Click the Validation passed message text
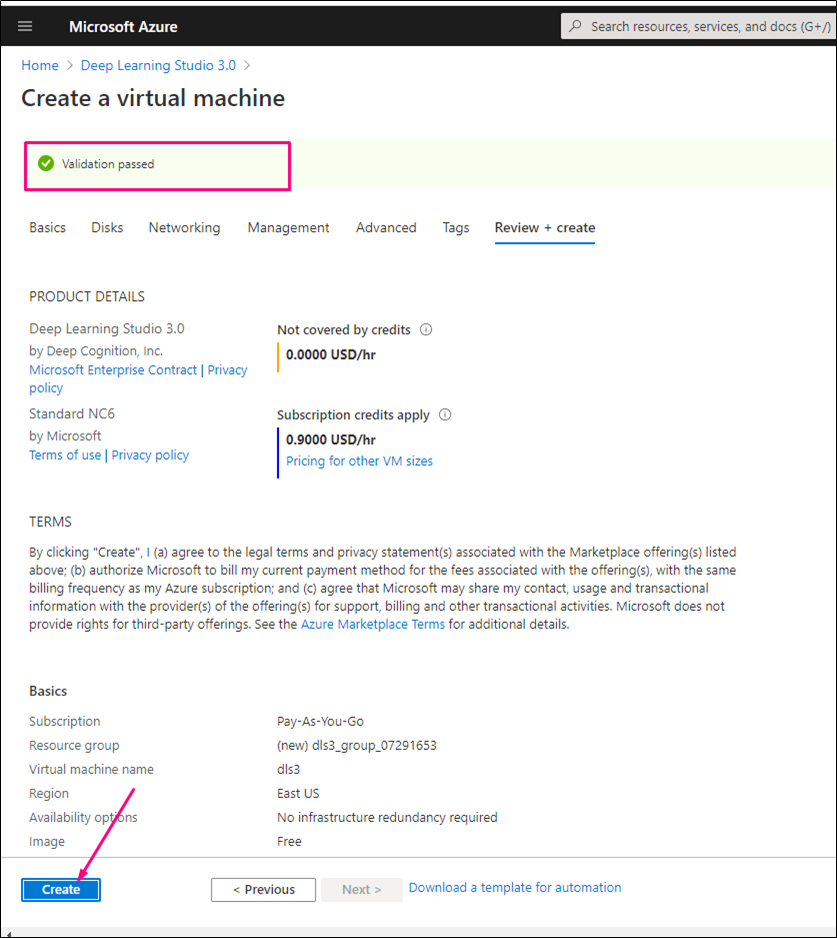Viewport: 837px width, 938px height. pyautogui.click(x=108, y=164)
